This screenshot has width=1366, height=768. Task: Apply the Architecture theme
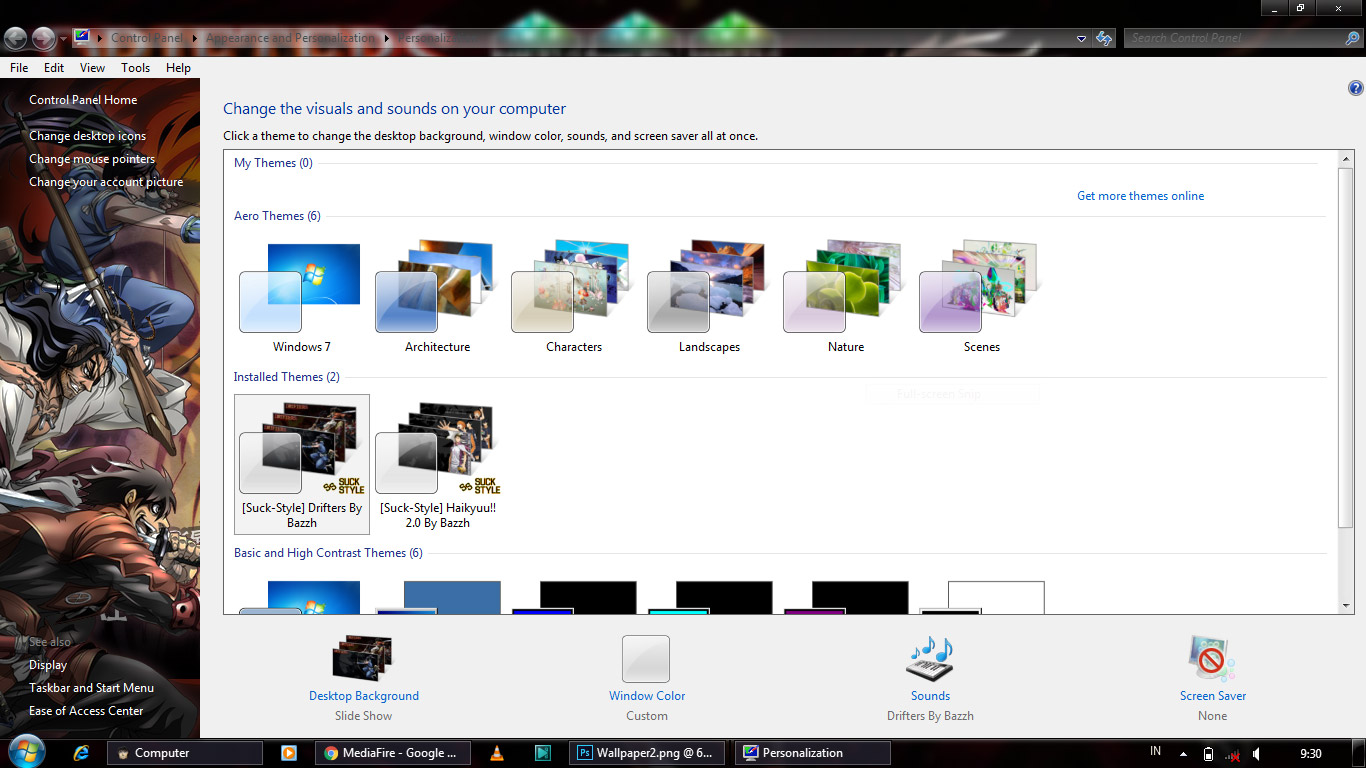(x=437, y=297)
